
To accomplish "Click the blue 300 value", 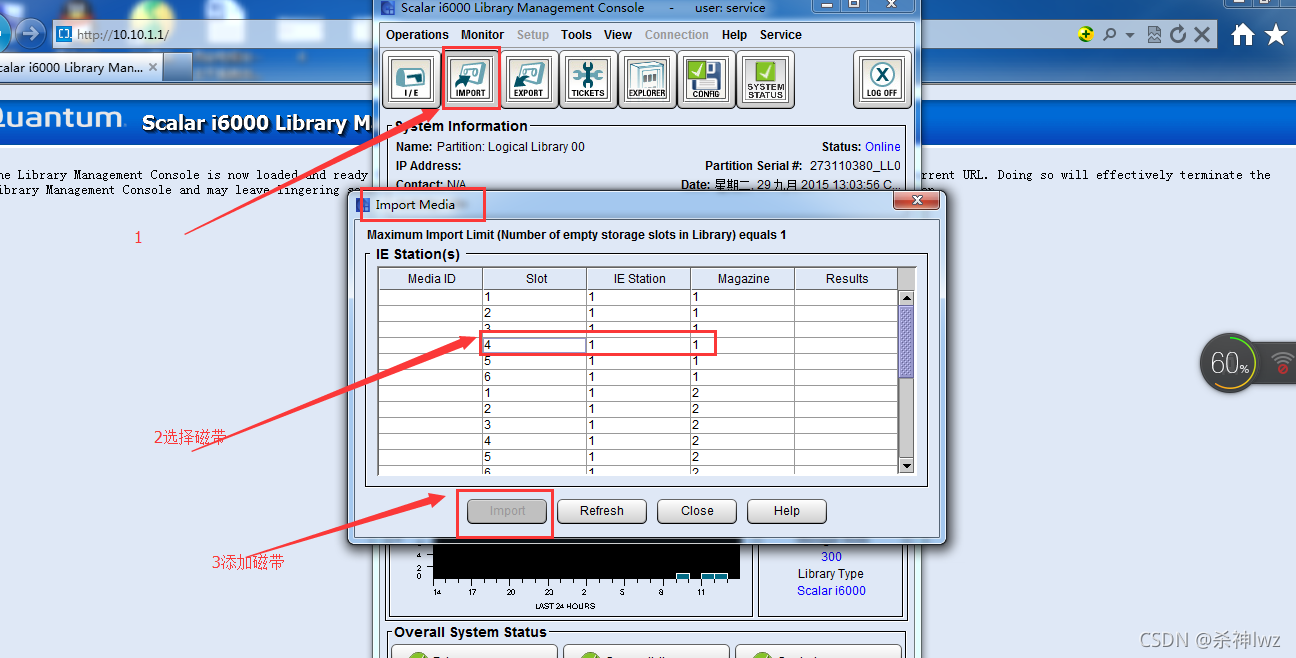I will 831,557.
